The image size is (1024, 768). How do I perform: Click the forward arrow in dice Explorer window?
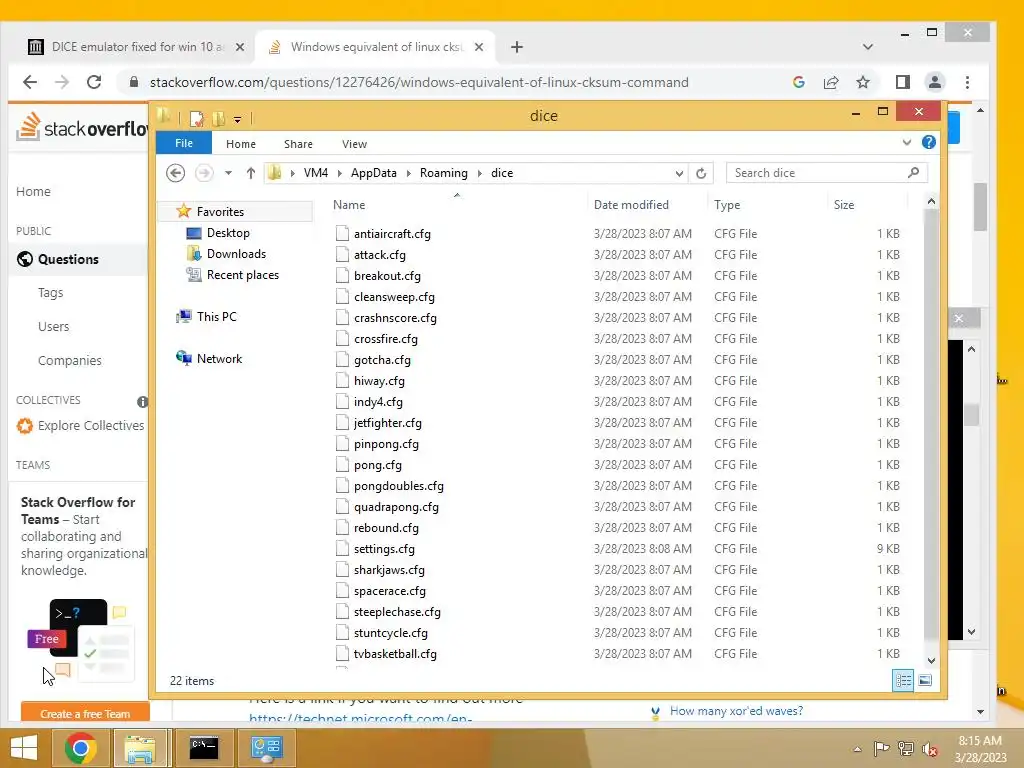coord(204,173)
